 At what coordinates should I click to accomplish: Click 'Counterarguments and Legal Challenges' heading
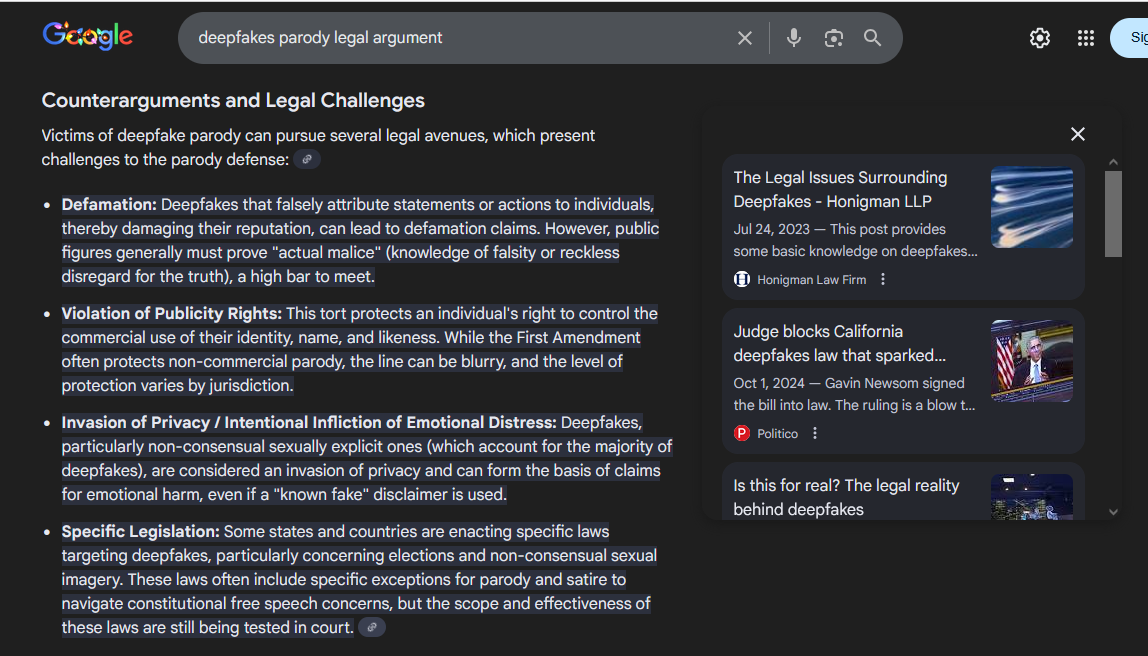point(233,100)
